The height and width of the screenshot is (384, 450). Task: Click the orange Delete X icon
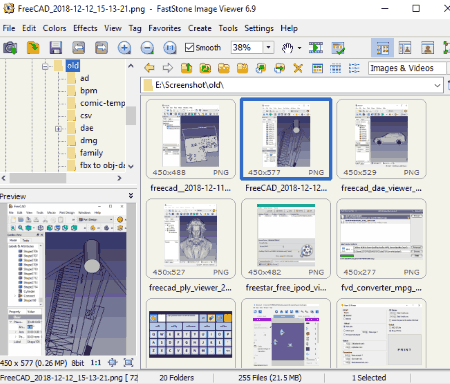[x=298, y=68]
